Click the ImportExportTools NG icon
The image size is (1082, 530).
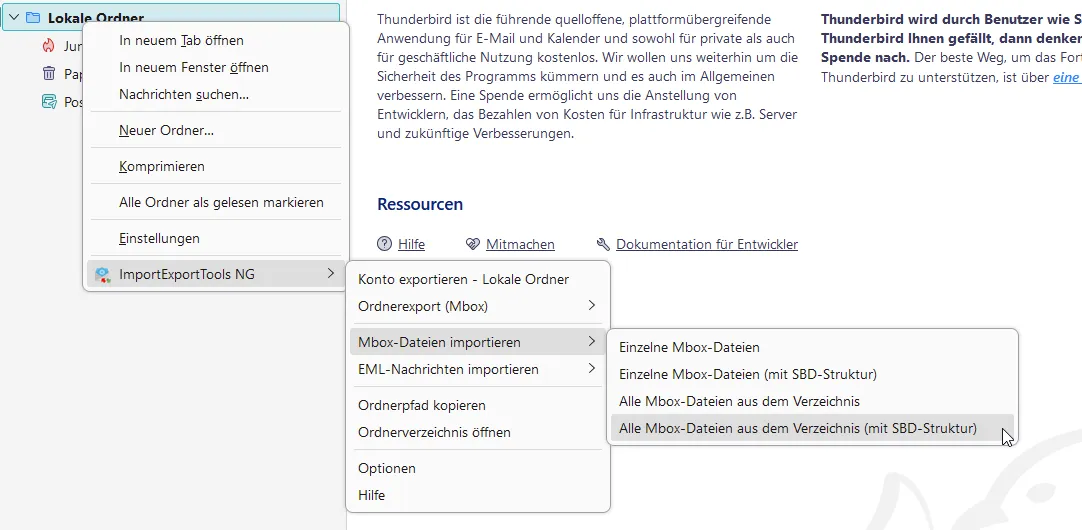pyautogui.click(x=103, y=275)
